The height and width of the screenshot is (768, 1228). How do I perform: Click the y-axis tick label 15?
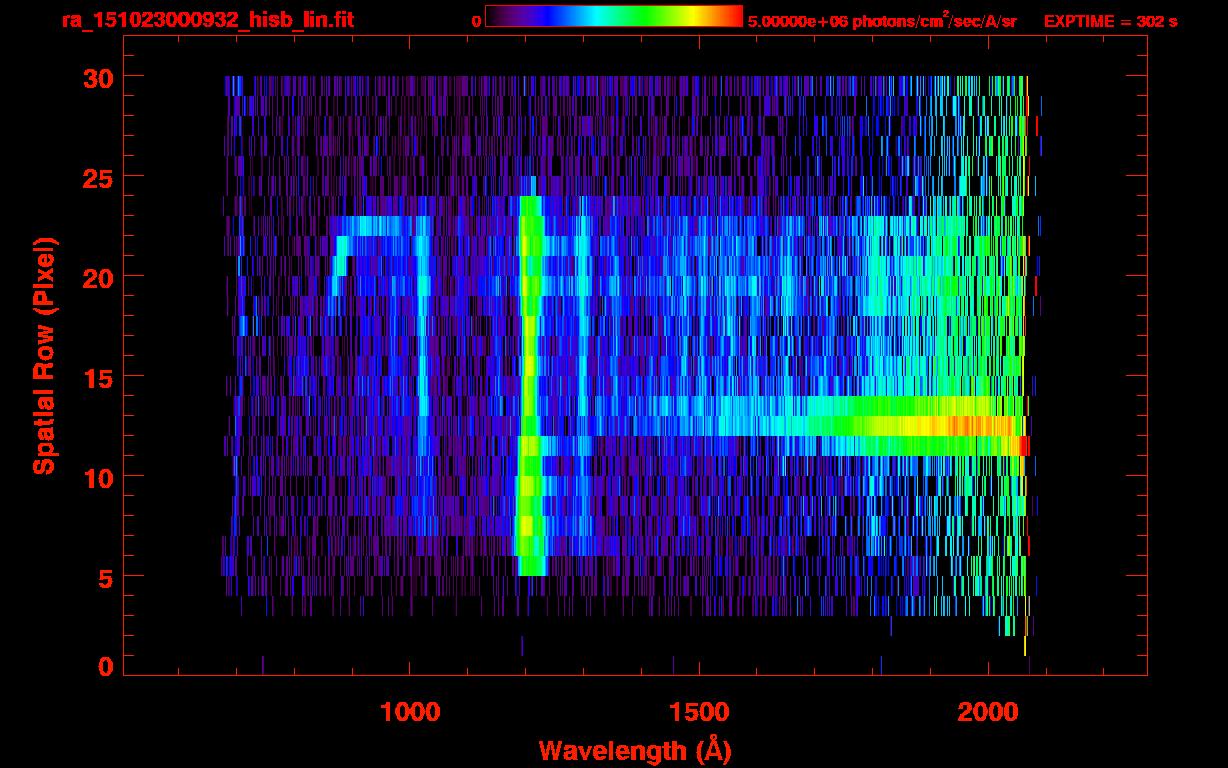(x=98, y=377)
